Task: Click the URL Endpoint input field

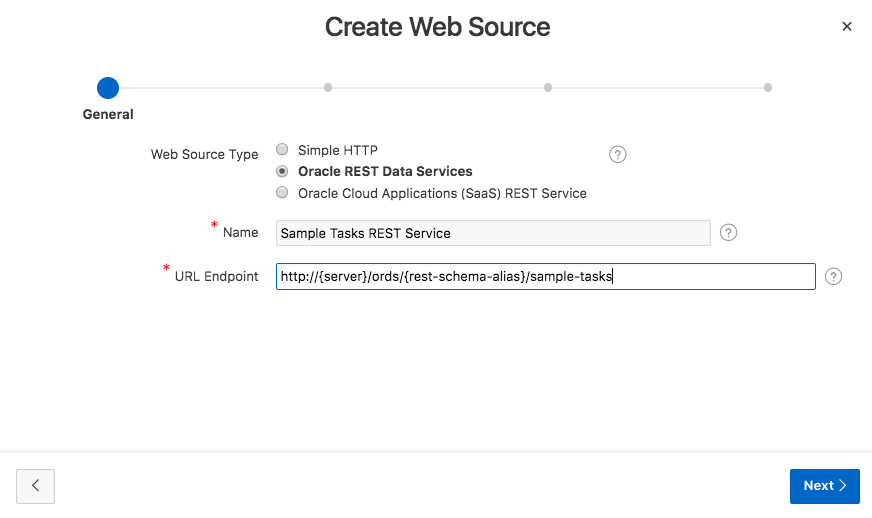Action: tap(545, 277)
